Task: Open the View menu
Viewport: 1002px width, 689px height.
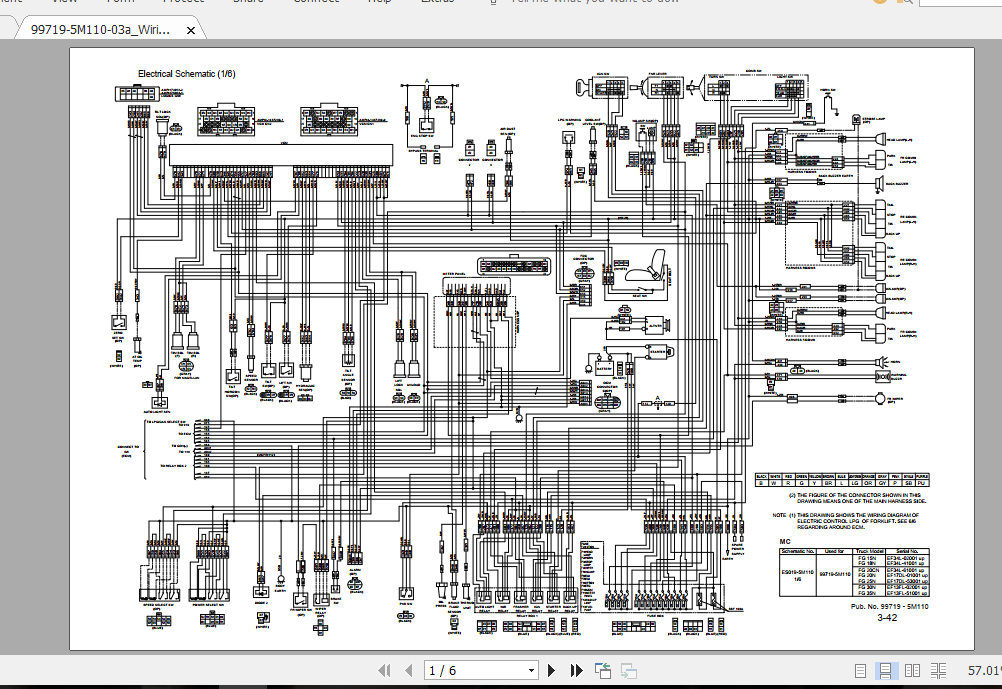Action: click(x=64, y=2)
